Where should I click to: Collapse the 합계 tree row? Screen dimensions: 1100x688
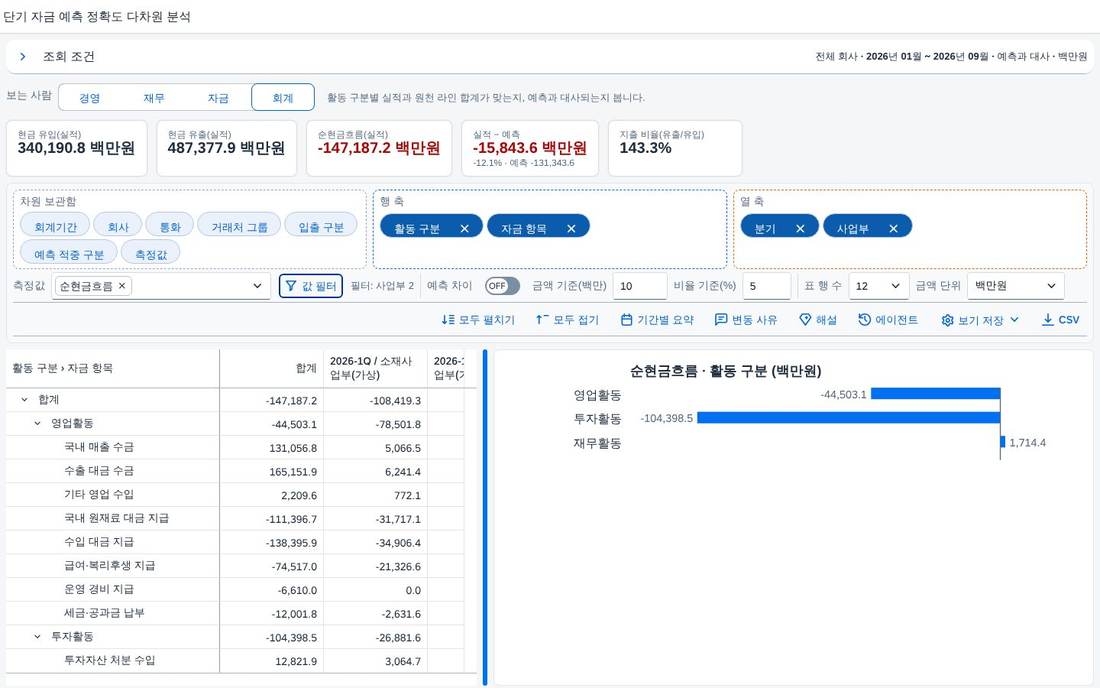coord(25,400)
